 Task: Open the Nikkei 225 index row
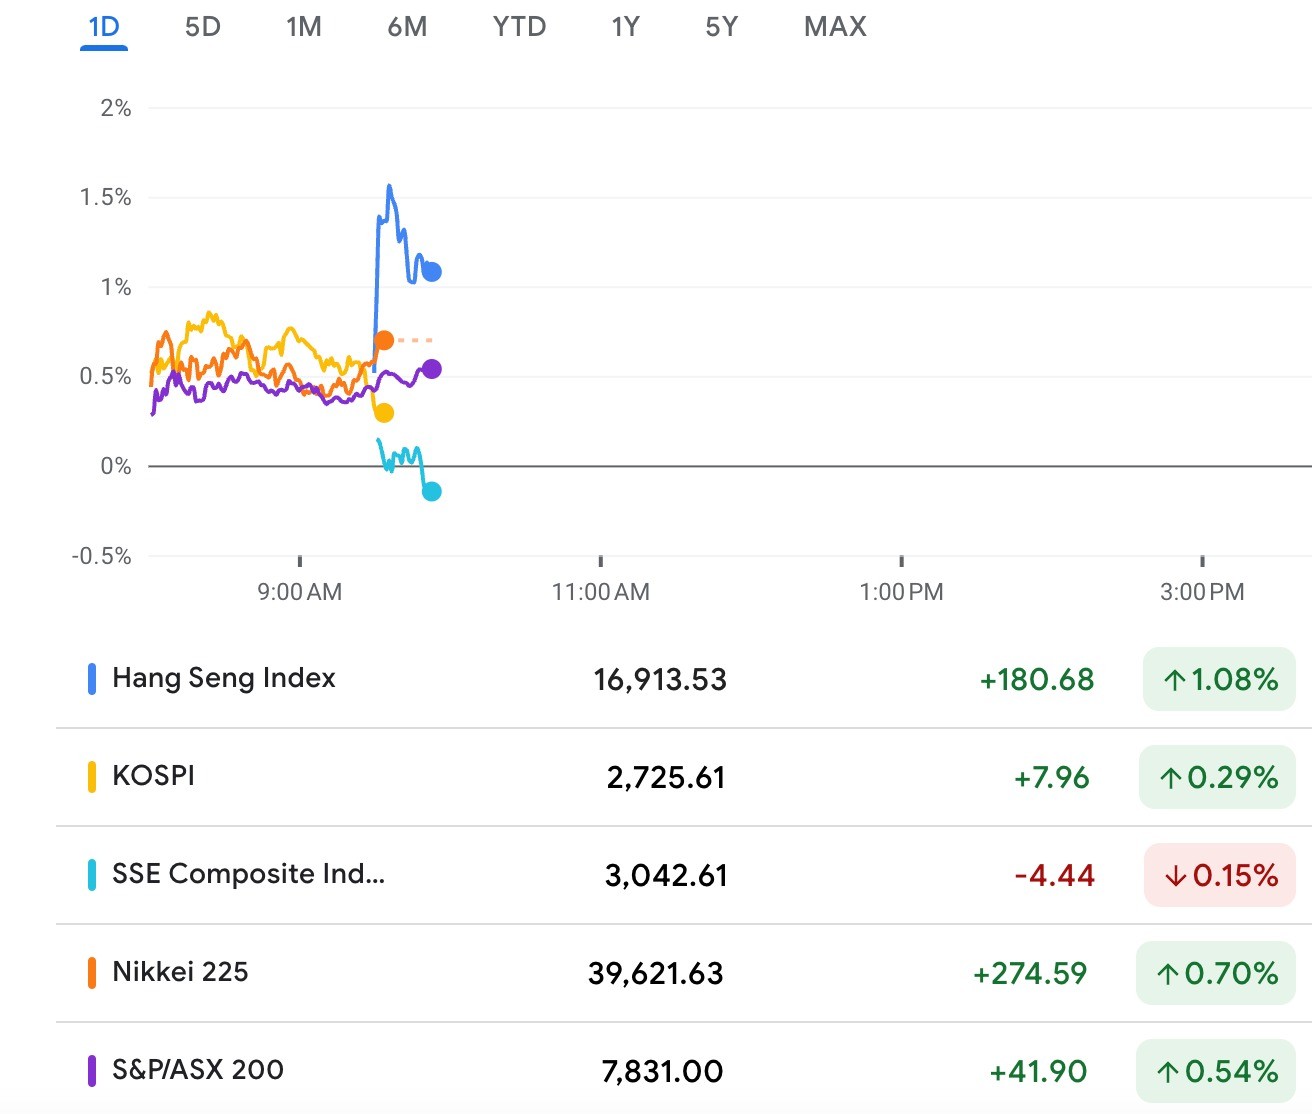(x=684, y=973)
